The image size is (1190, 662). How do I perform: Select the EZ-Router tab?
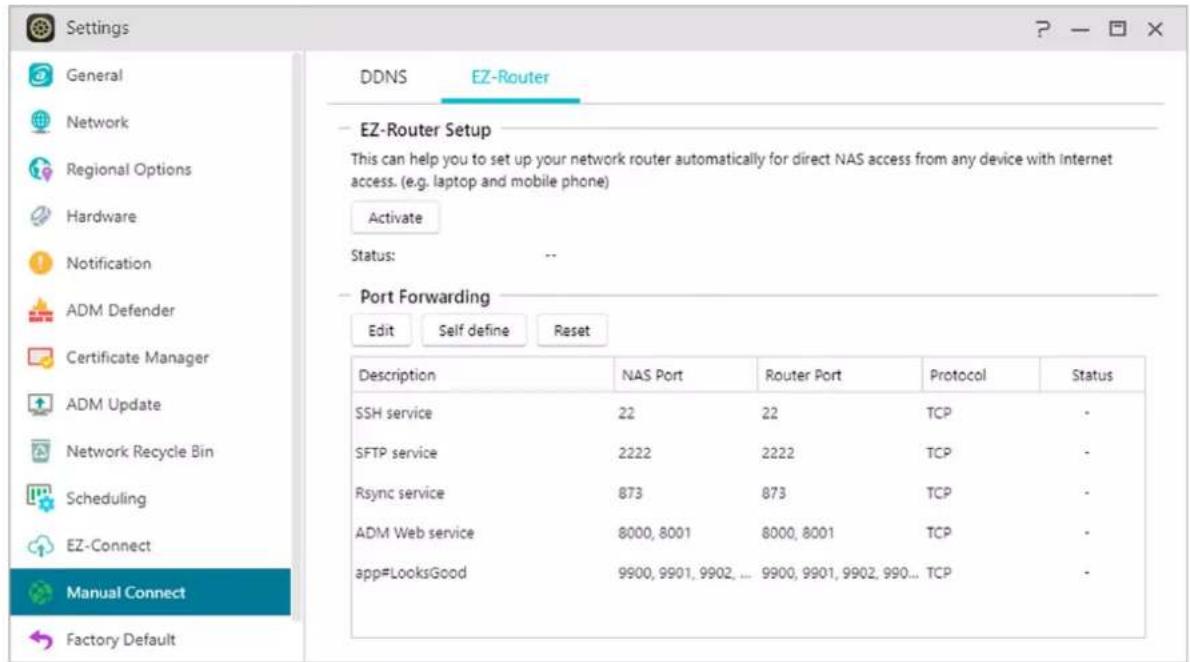(x=510, y=77)
